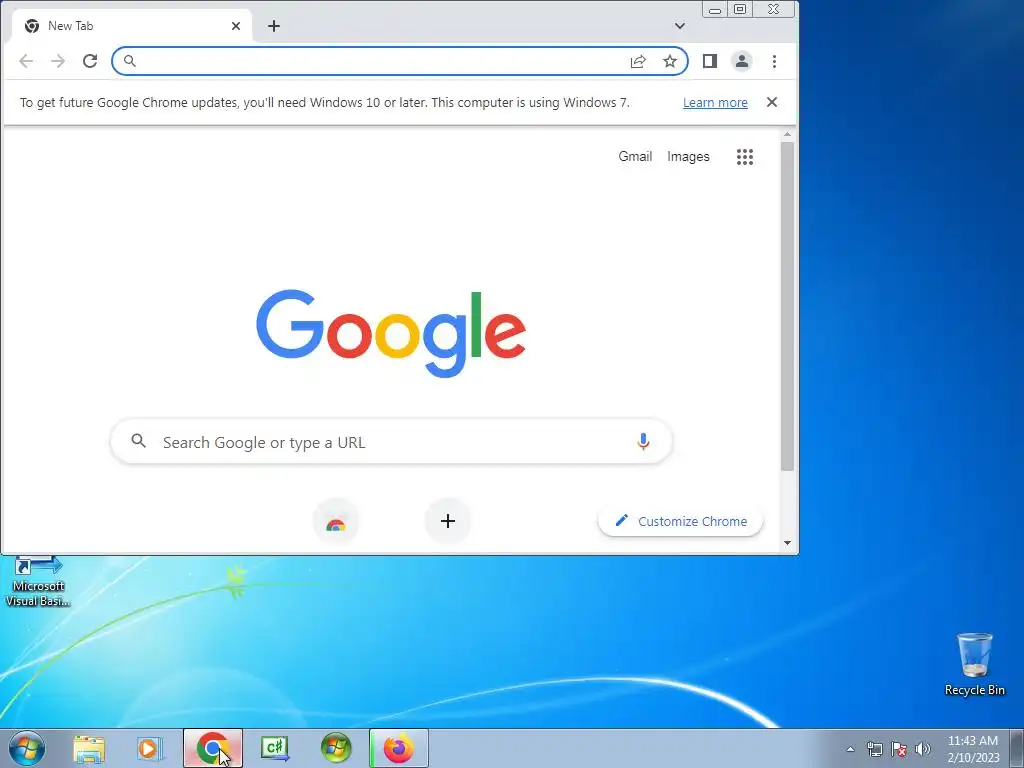Click the magnifier icon in Google search box

click(138, 441)
